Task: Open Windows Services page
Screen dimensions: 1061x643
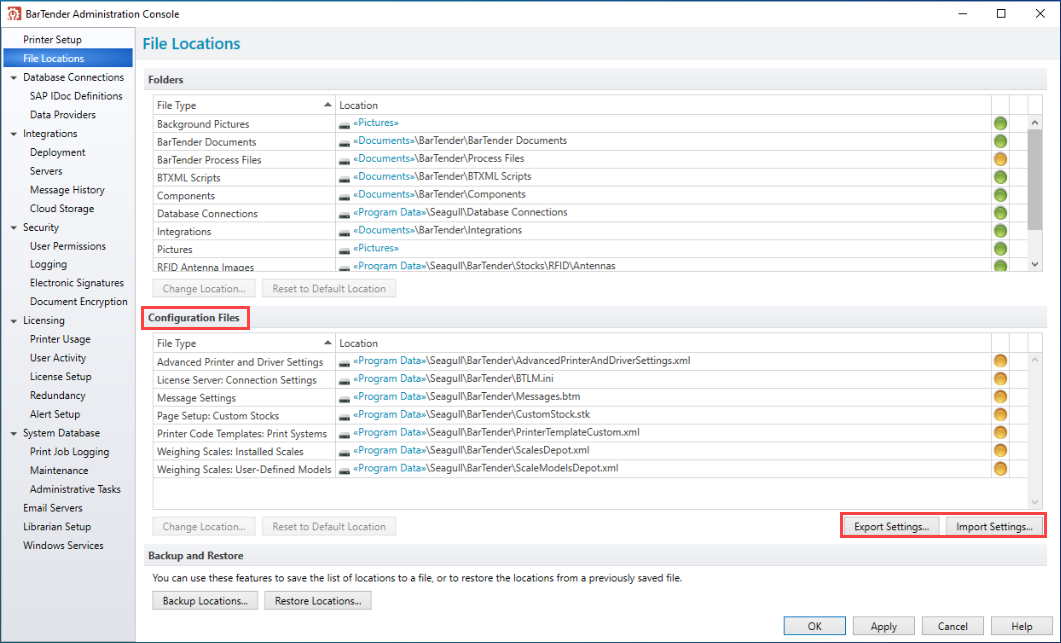Action: coord(63,546)
